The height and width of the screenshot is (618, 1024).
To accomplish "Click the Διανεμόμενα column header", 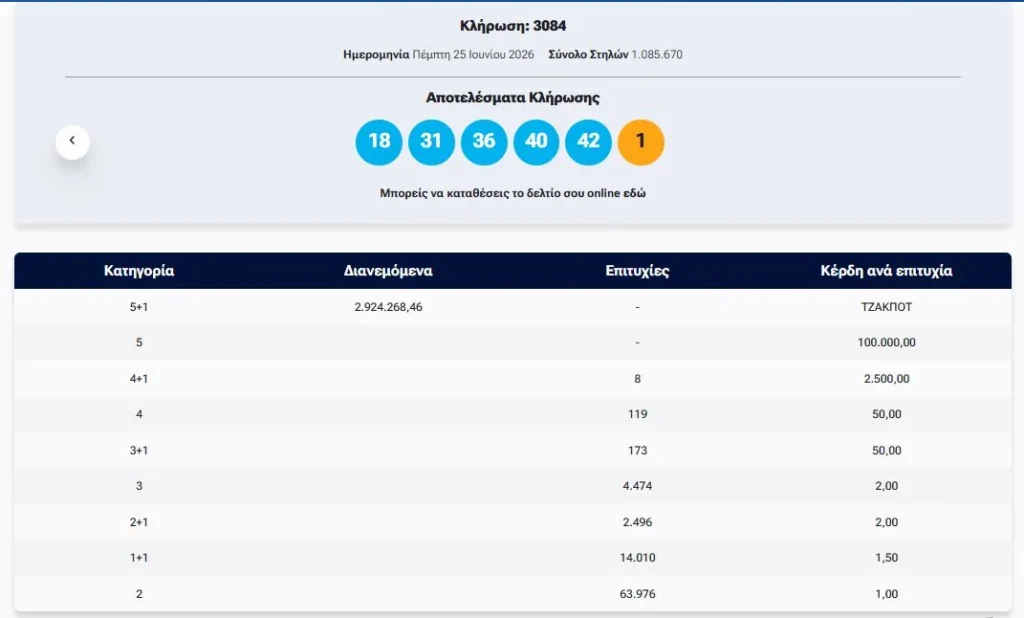I will point(388,270).
